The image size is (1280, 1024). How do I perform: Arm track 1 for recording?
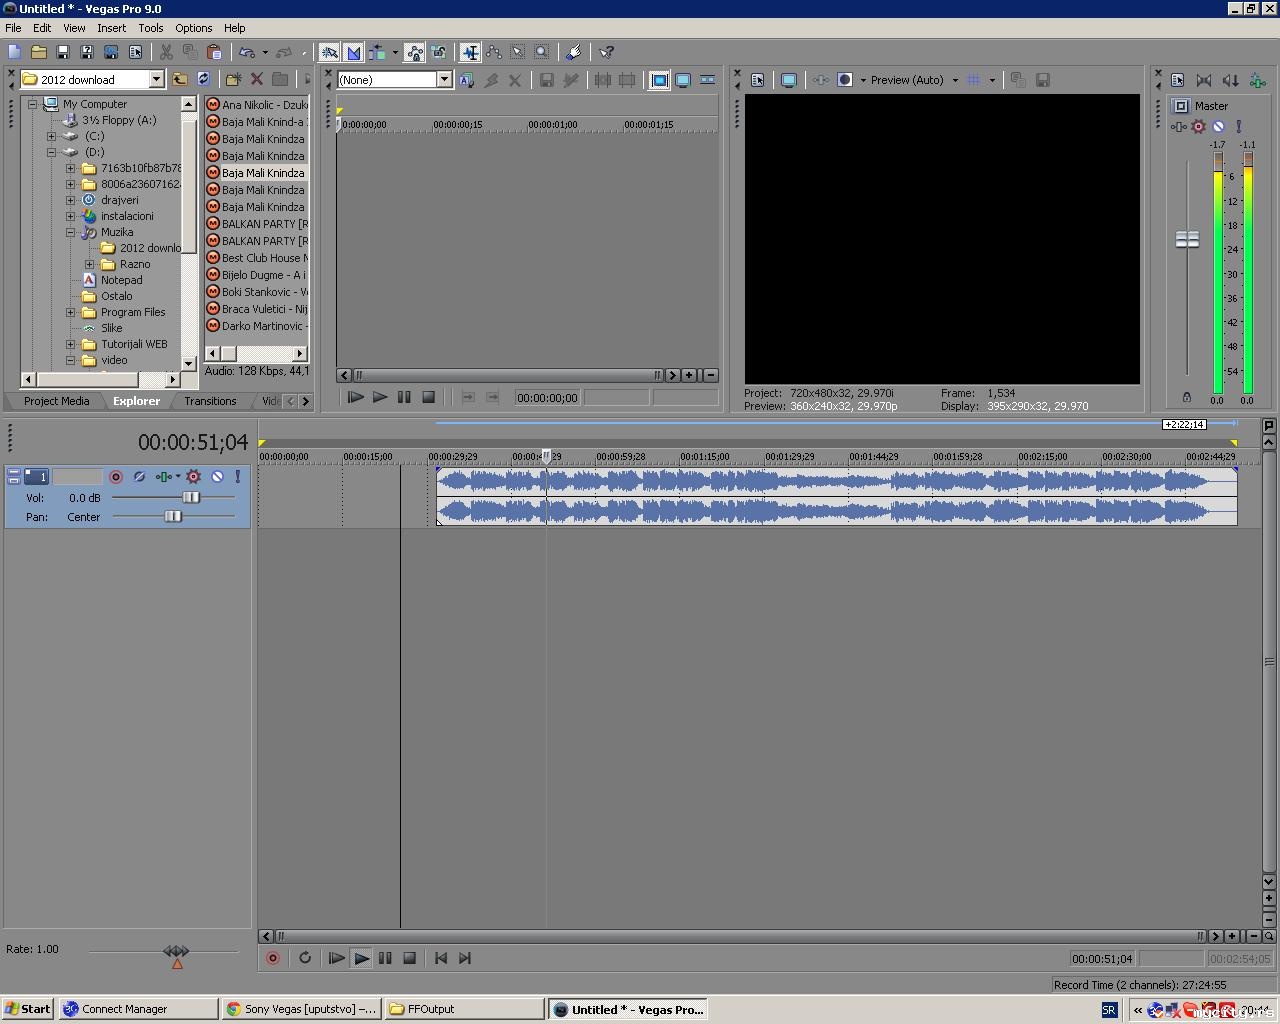click(116, 477)
